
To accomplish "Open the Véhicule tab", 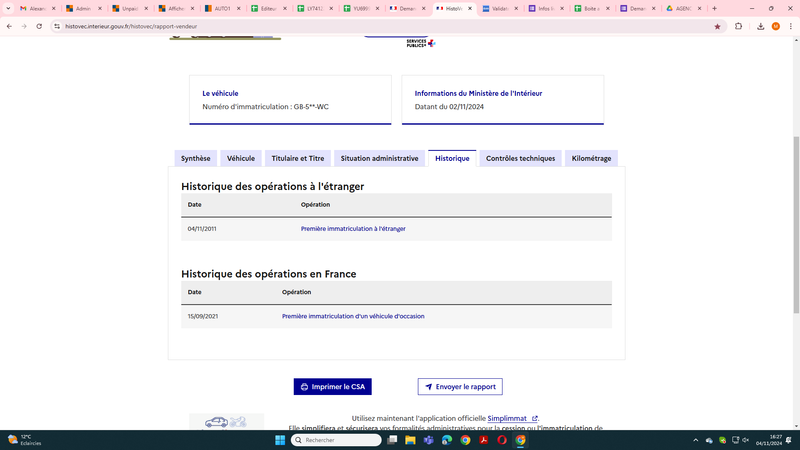I will [241, 158].
